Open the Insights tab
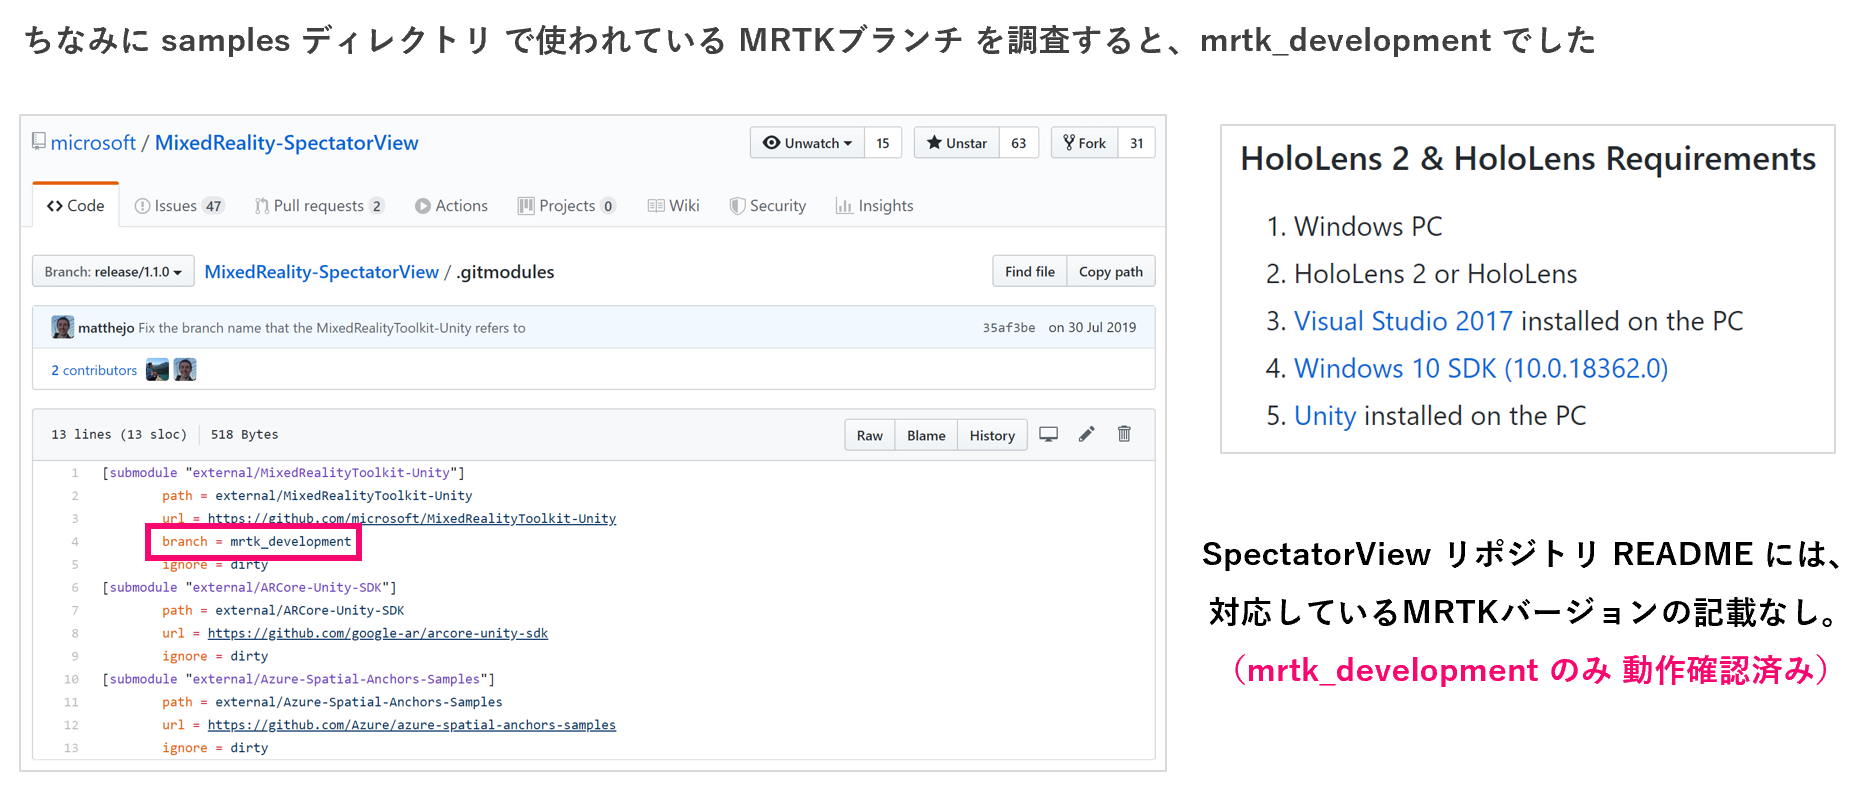The width and height of the screenshot is (1866, 812). click(x=874, y=206)
